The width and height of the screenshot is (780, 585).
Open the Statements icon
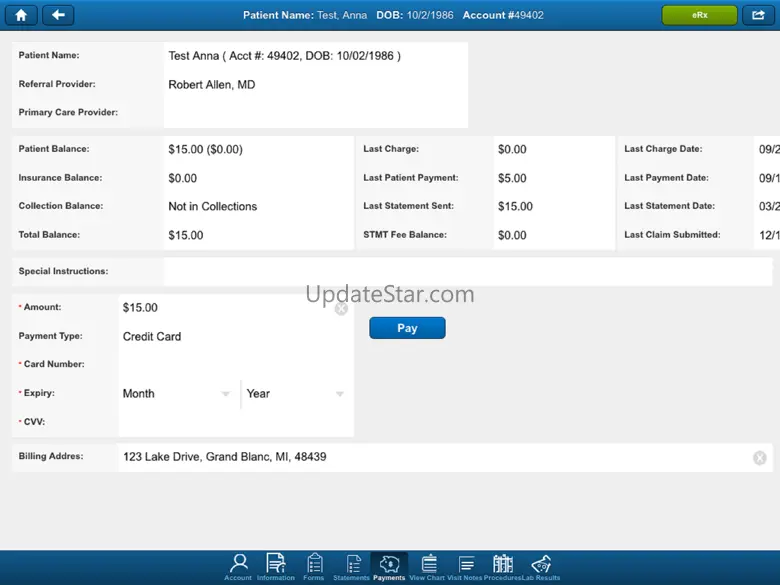[x=351, y=566]
